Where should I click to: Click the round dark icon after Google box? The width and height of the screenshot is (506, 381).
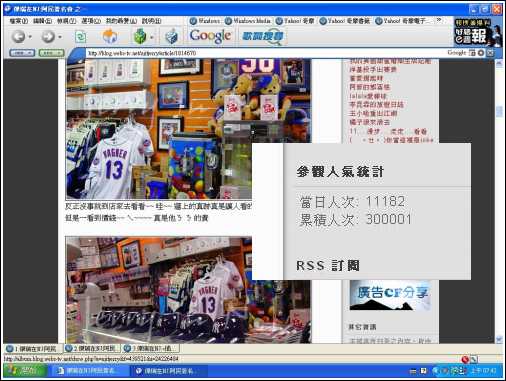click(x=481, y=53)
